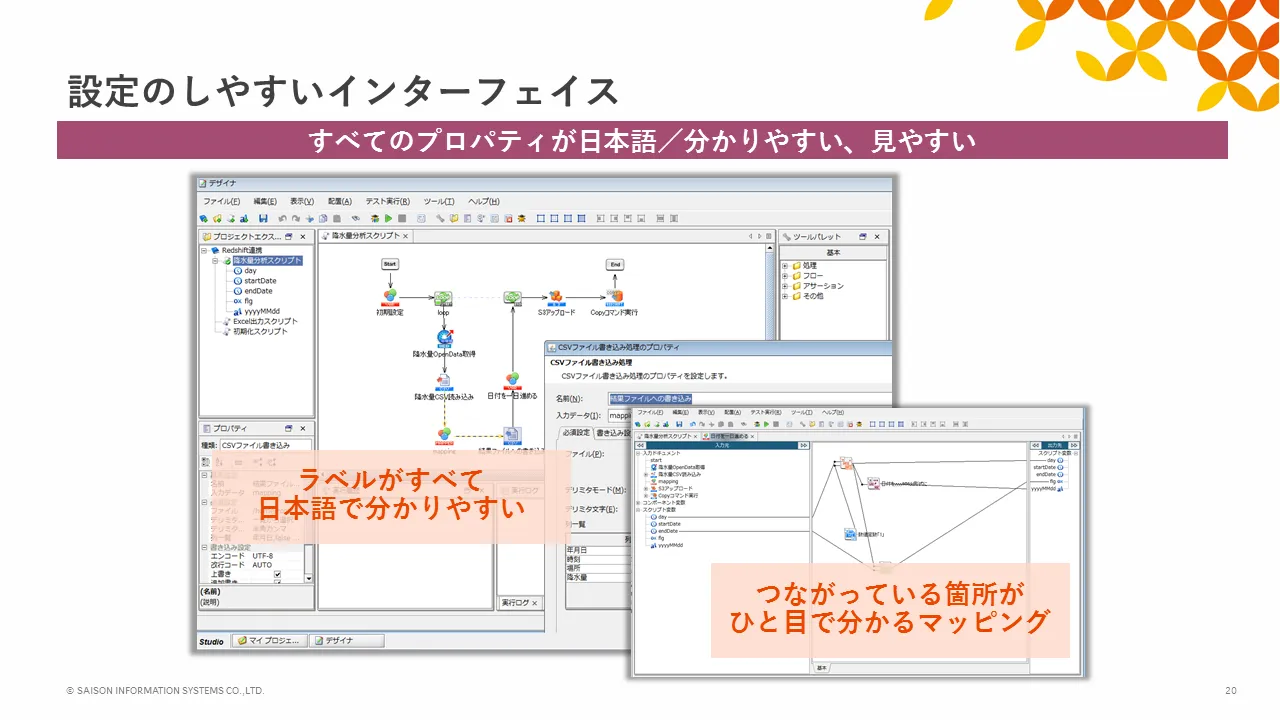The height and width of the screenshot is (720, 1280).
Task: Switch to the 書き込み設定 tab in CSV dialog
Action: pyautogui.click(x=614, y=433)
